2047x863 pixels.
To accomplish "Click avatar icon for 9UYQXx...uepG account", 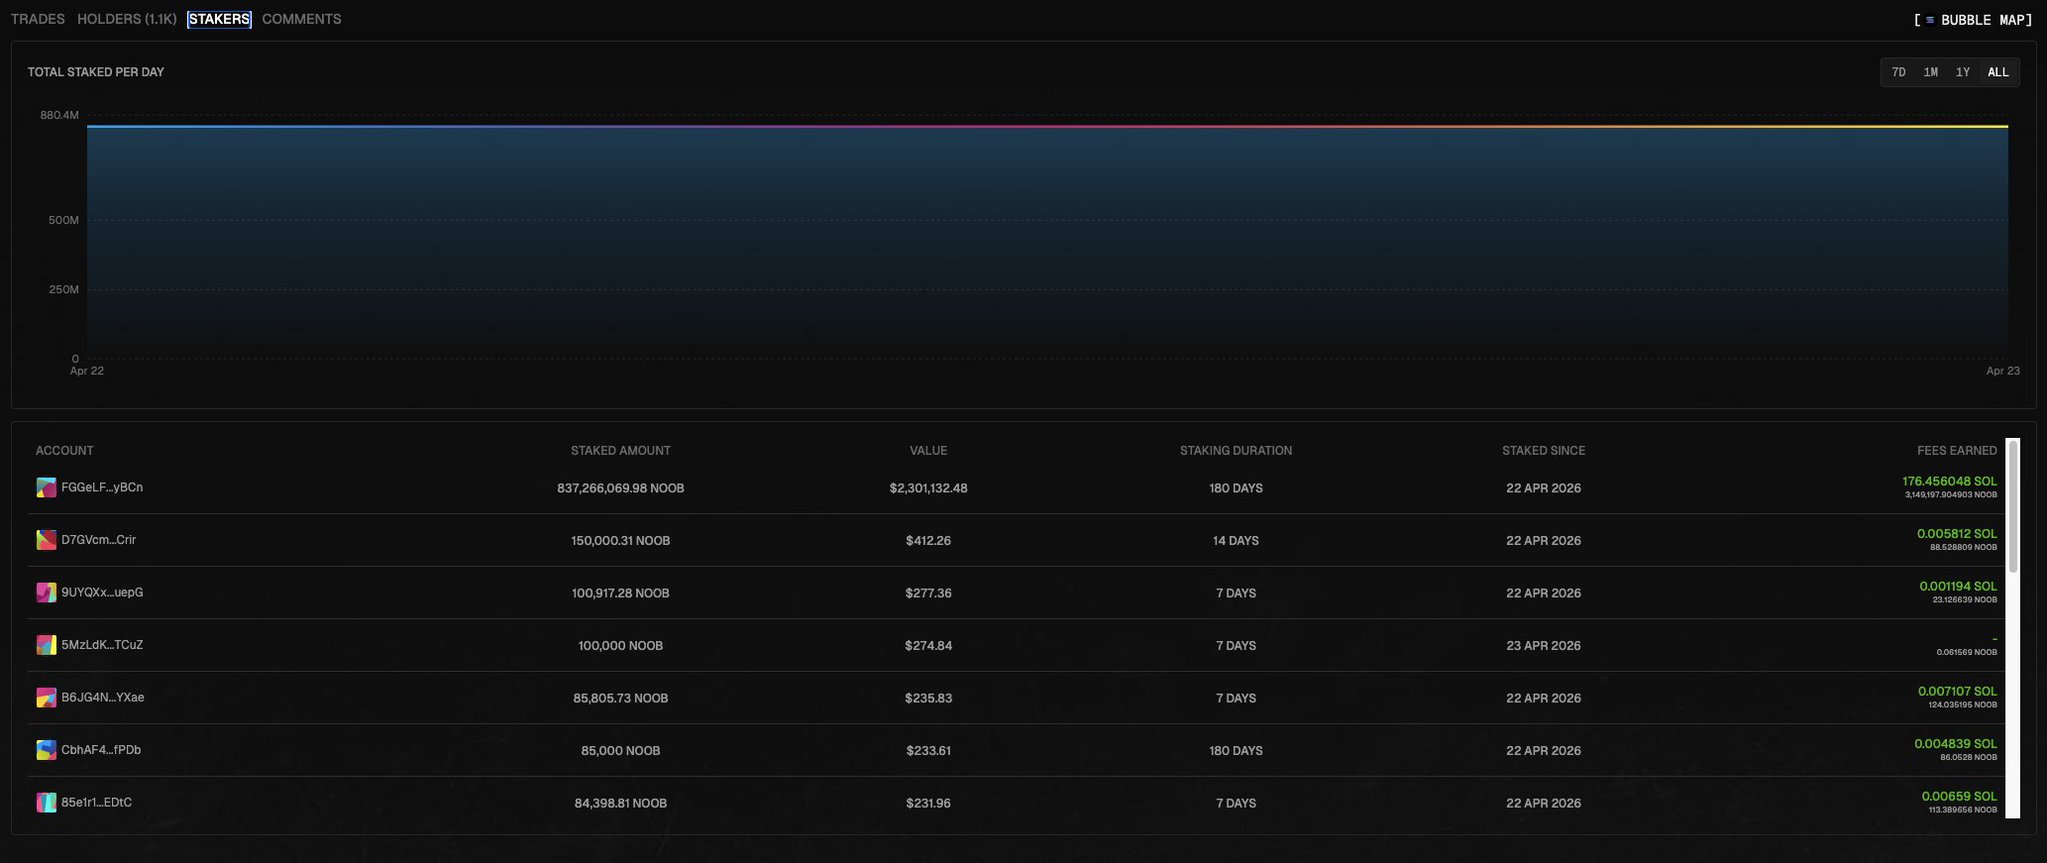I will coord(46,593).
